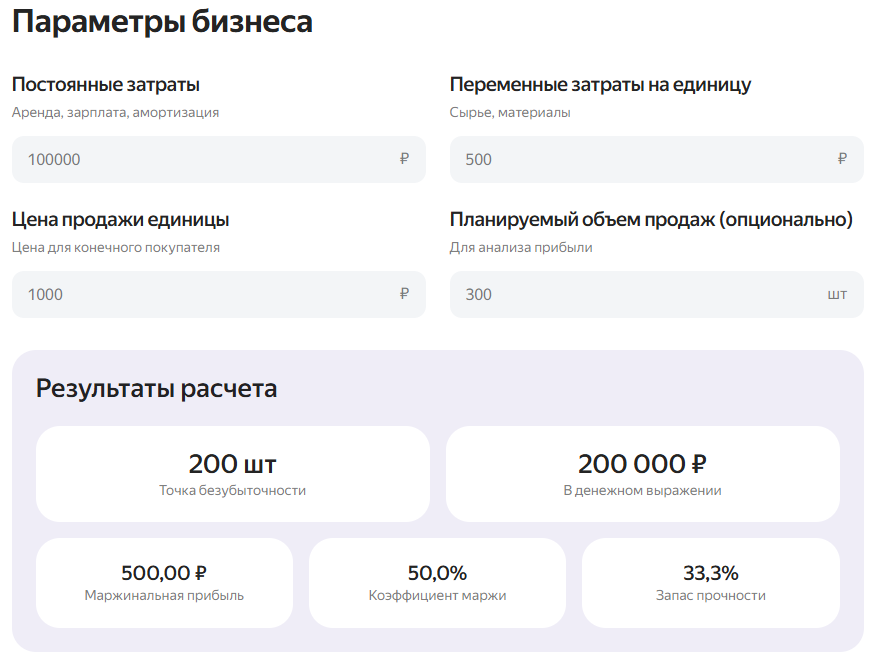Click the ruble sign in sale price field
Viewport: 879px width, 658px height.
[404, 294]
